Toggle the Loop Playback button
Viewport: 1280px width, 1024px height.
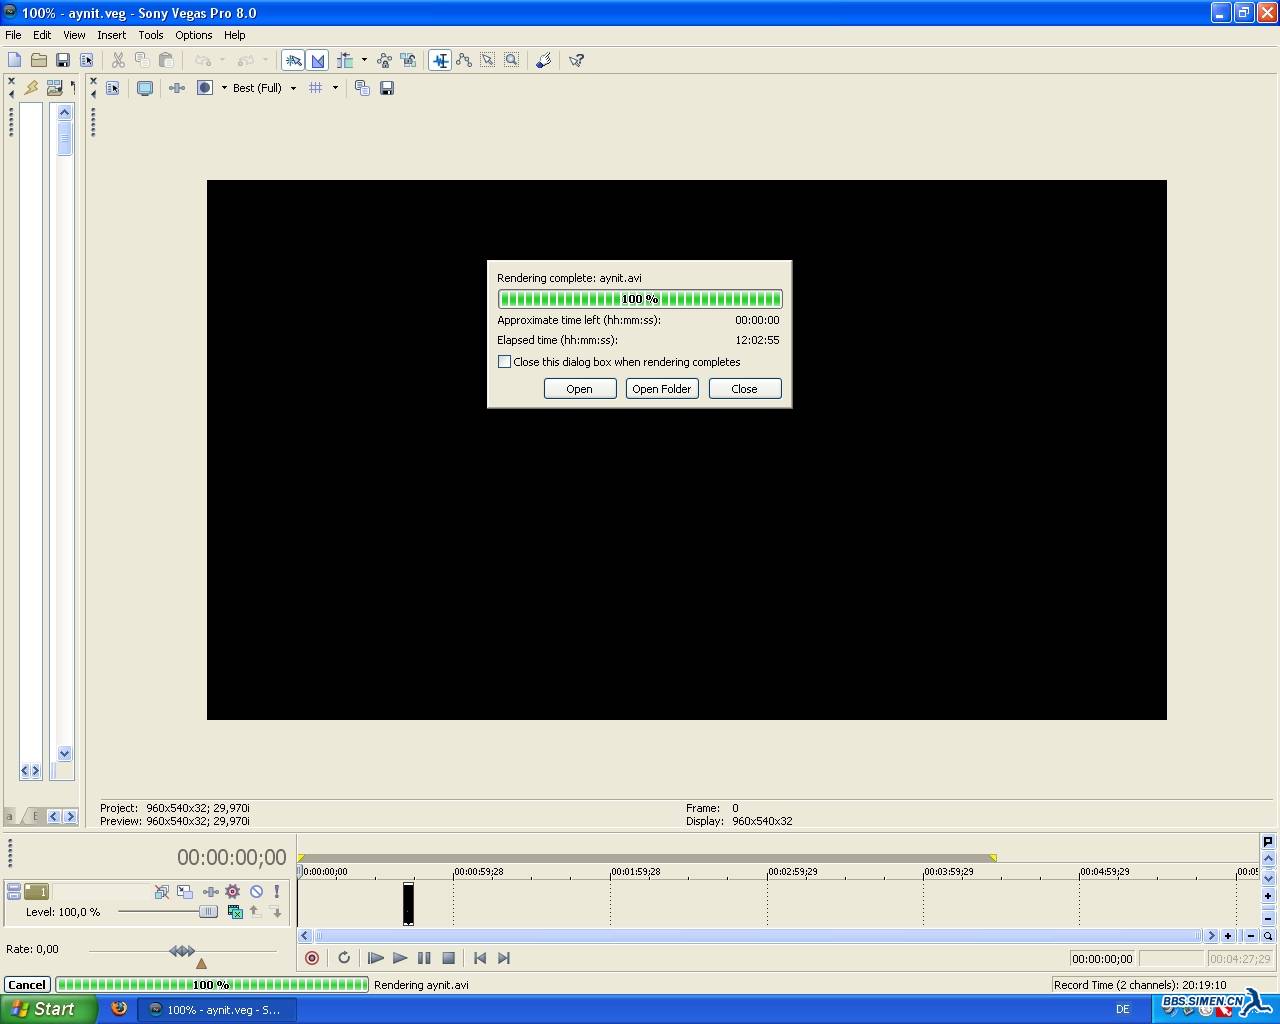(344, 958)
